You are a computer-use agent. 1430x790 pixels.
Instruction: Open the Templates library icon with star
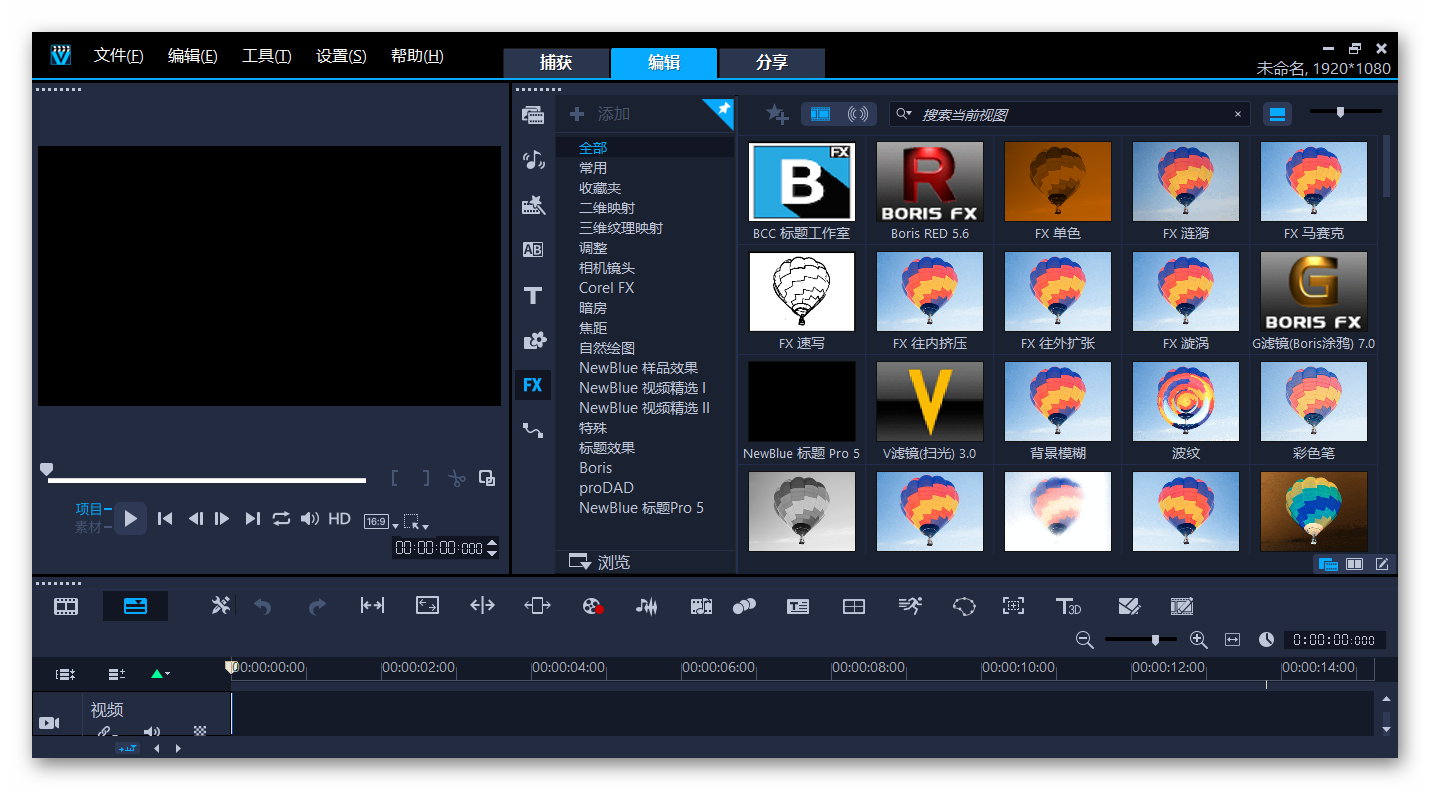tap(533, 205)
